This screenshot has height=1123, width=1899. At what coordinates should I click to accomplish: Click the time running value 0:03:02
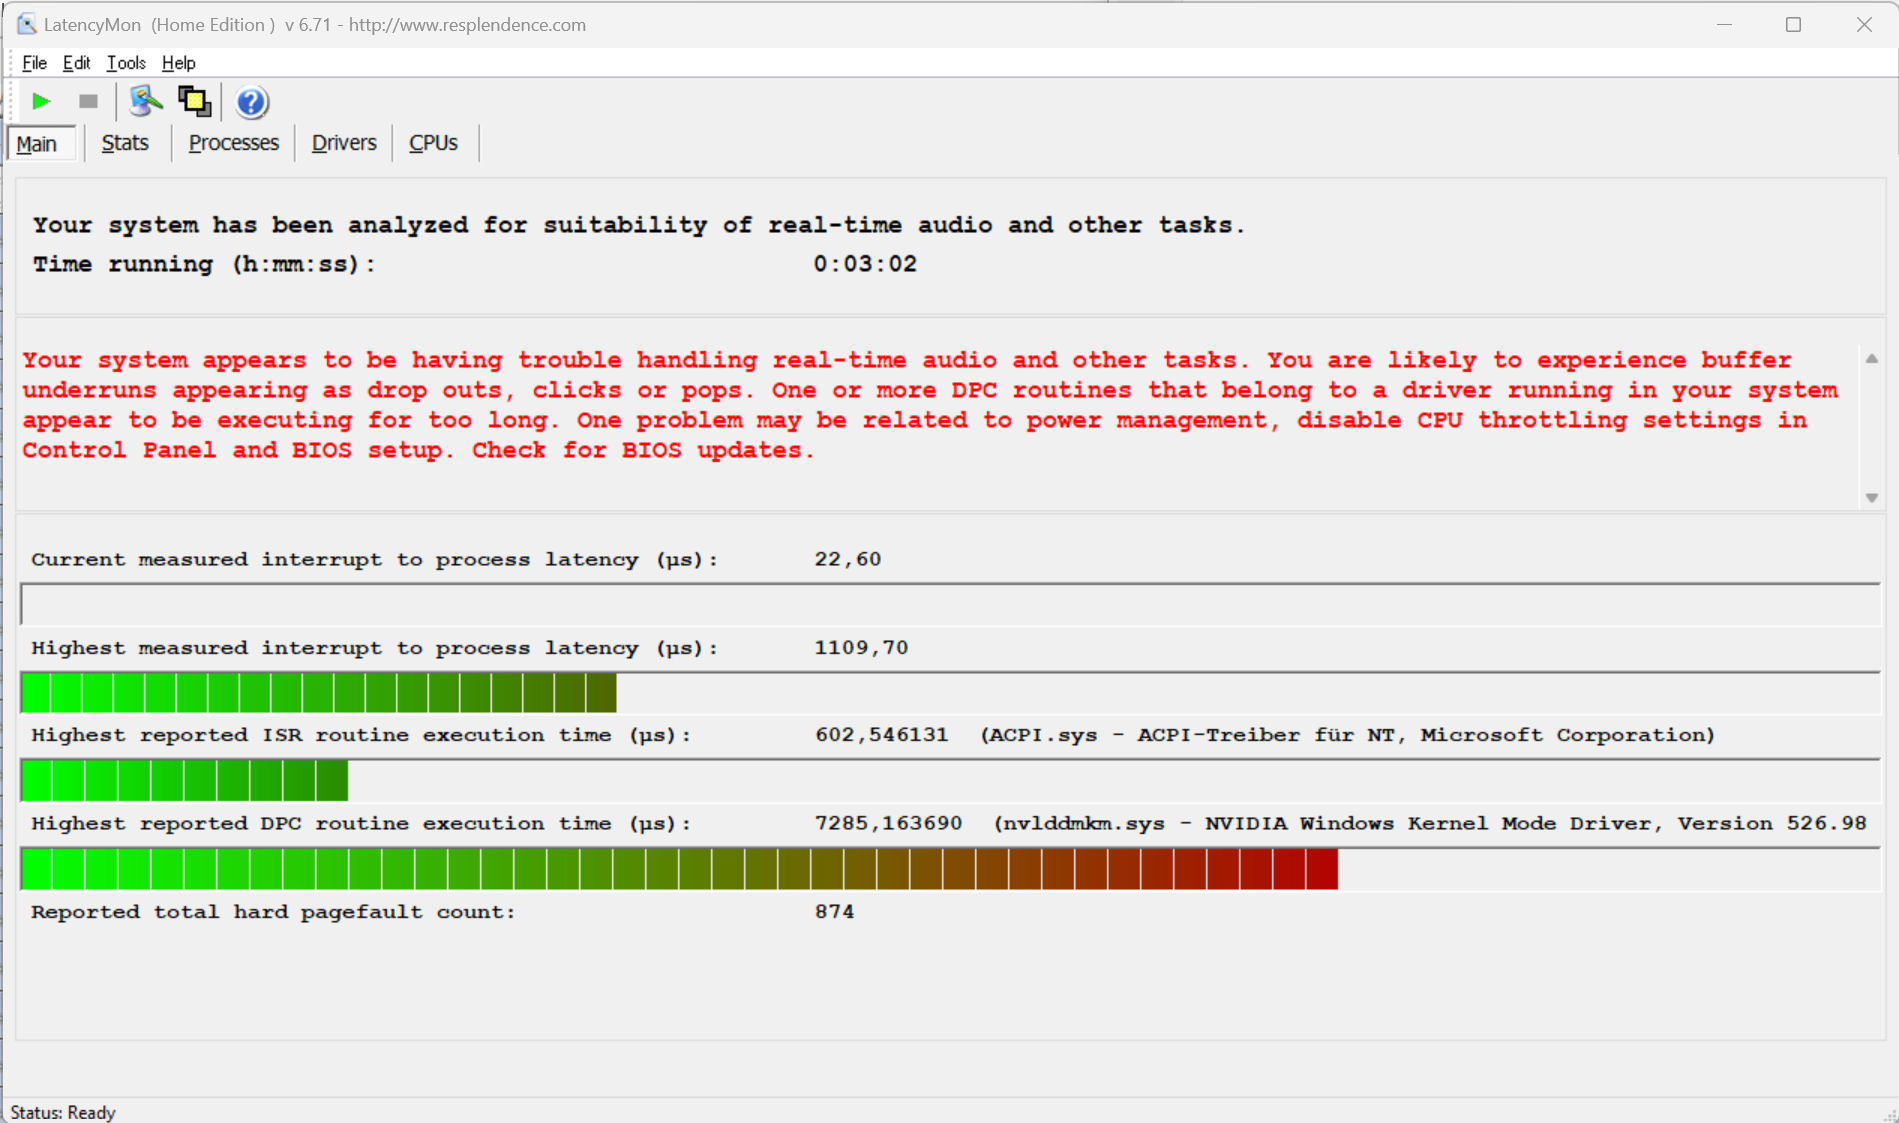pos(865,264)
